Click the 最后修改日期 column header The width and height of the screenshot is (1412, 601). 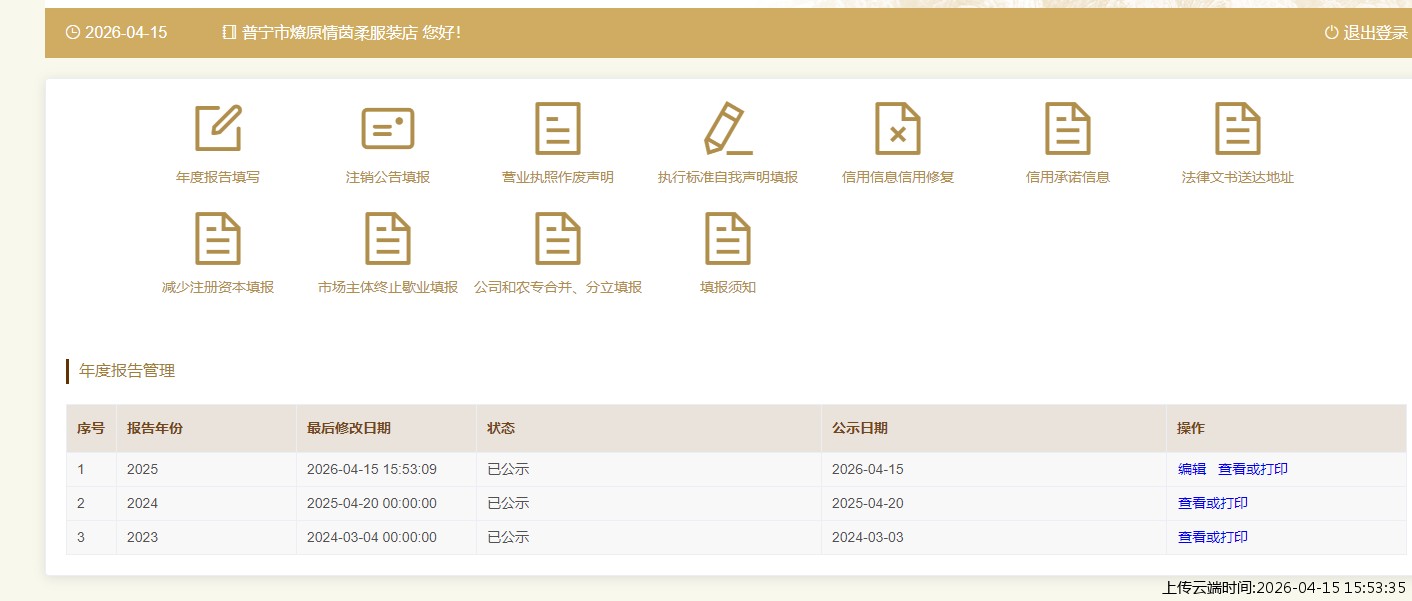348,428
